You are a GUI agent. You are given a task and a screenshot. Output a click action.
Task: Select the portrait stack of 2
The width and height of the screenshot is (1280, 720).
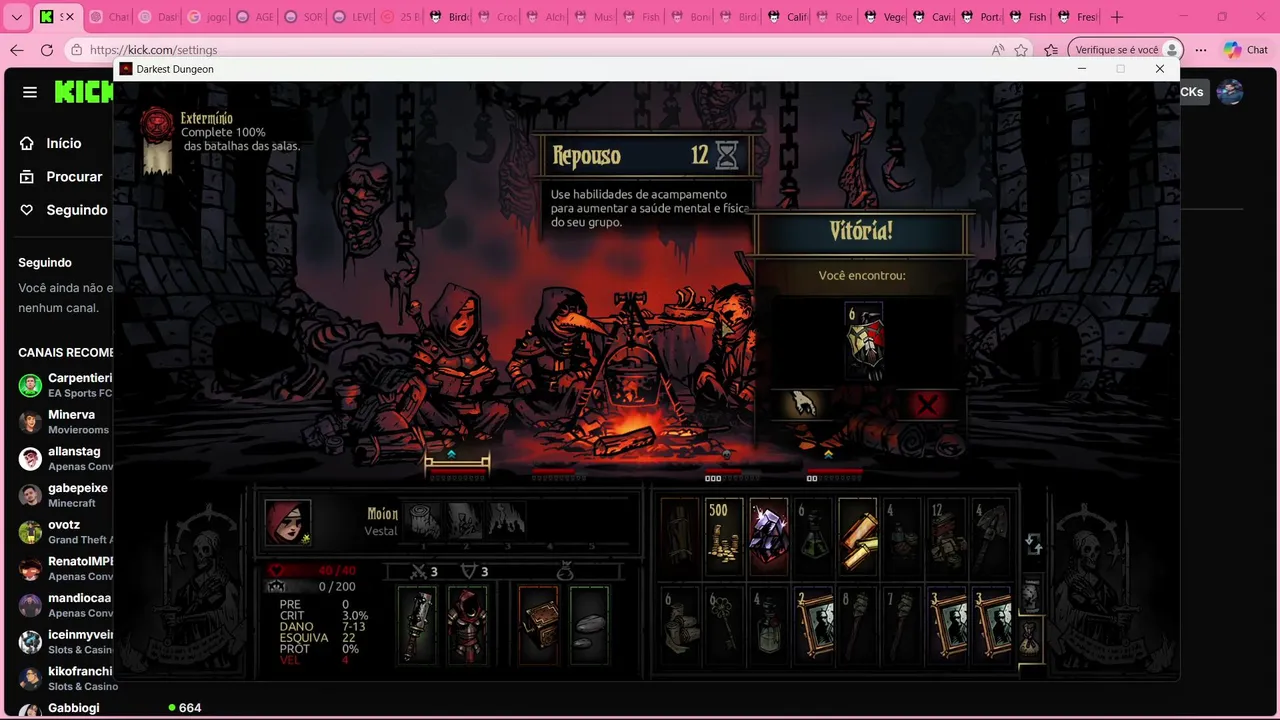click(813, 623)
